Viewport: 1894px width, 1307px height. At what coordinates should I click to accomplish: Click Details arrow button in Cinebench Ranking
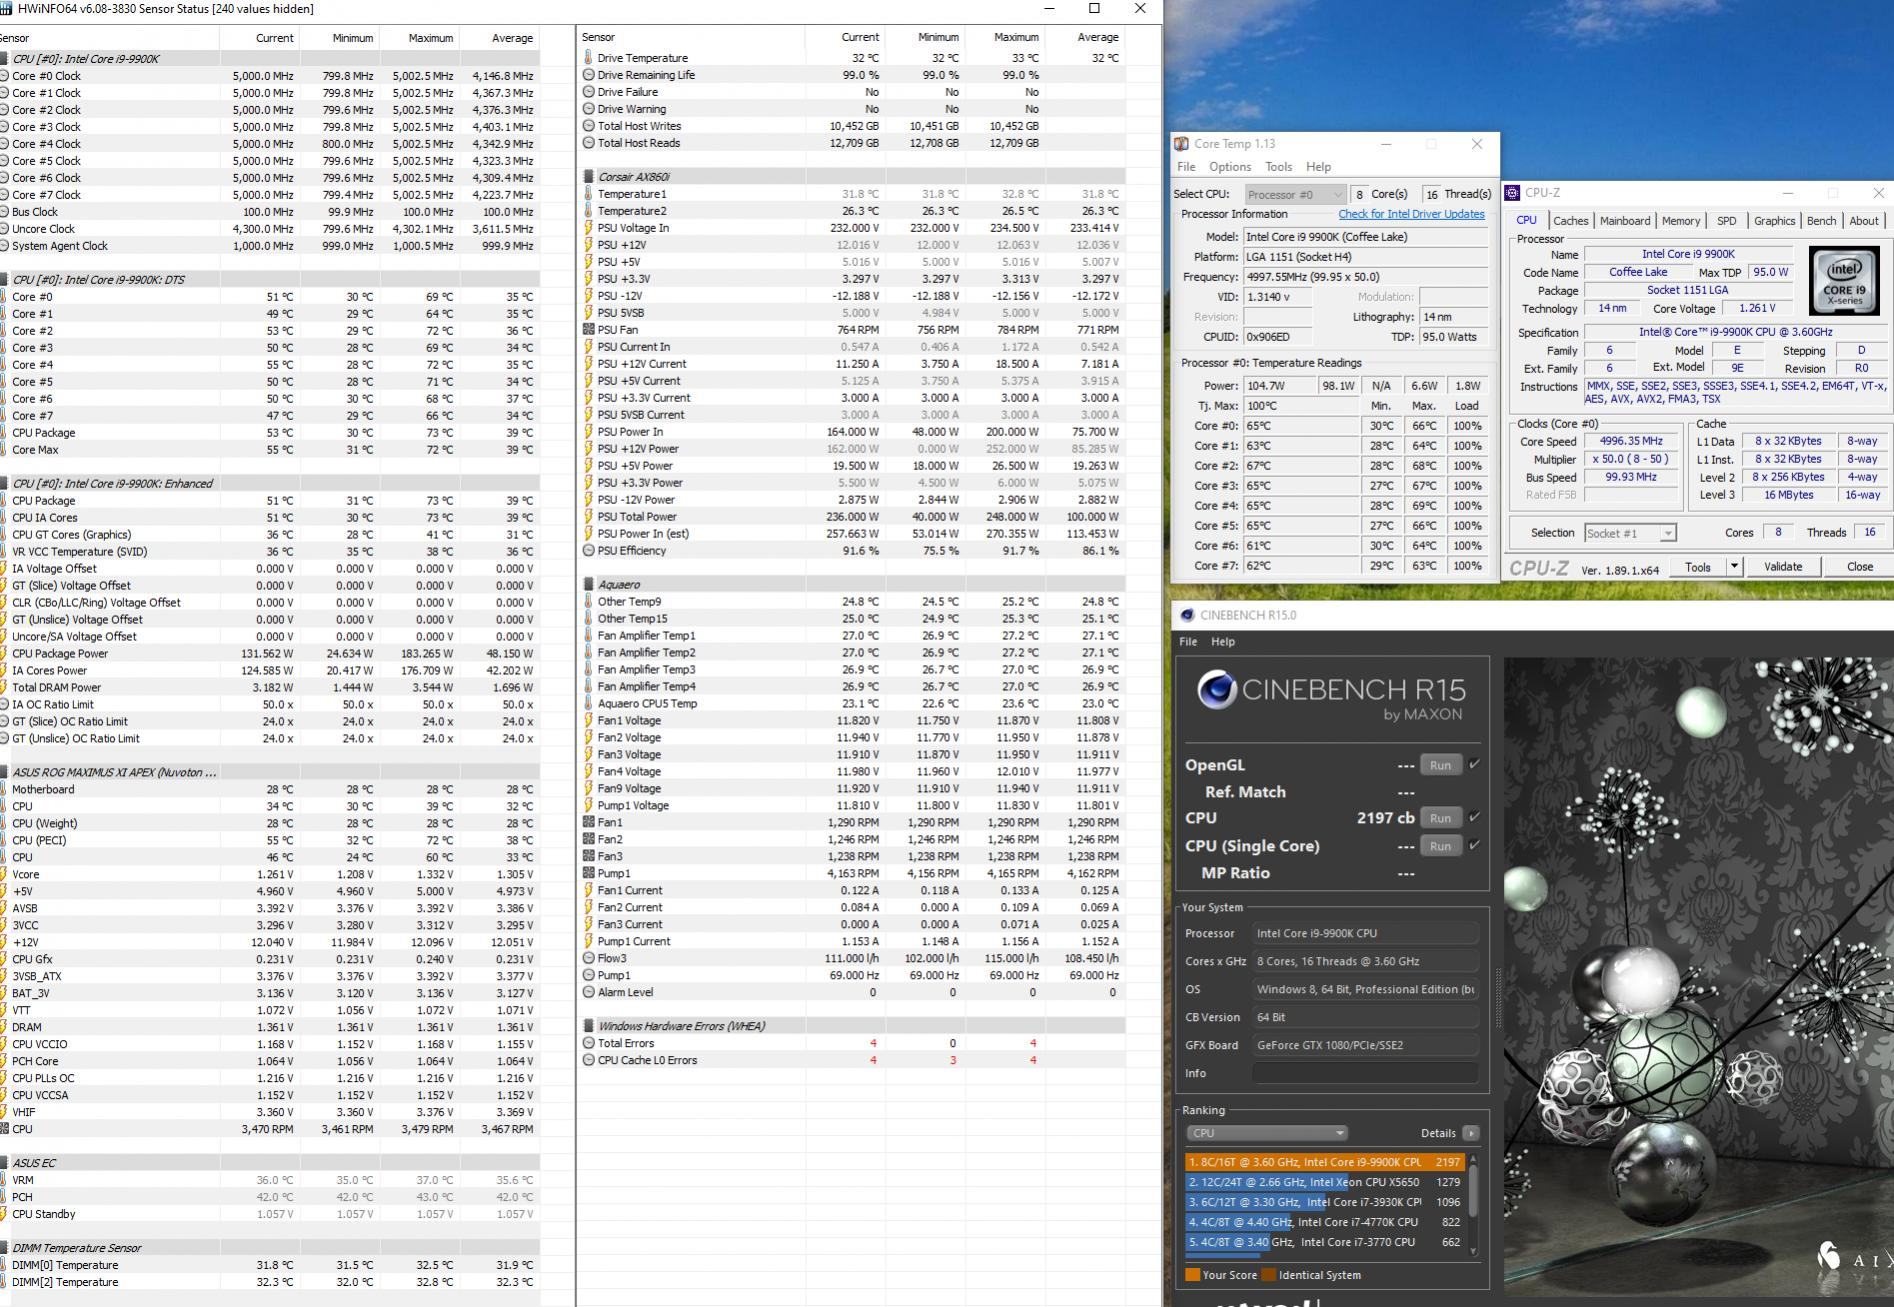point(1470,1134)
